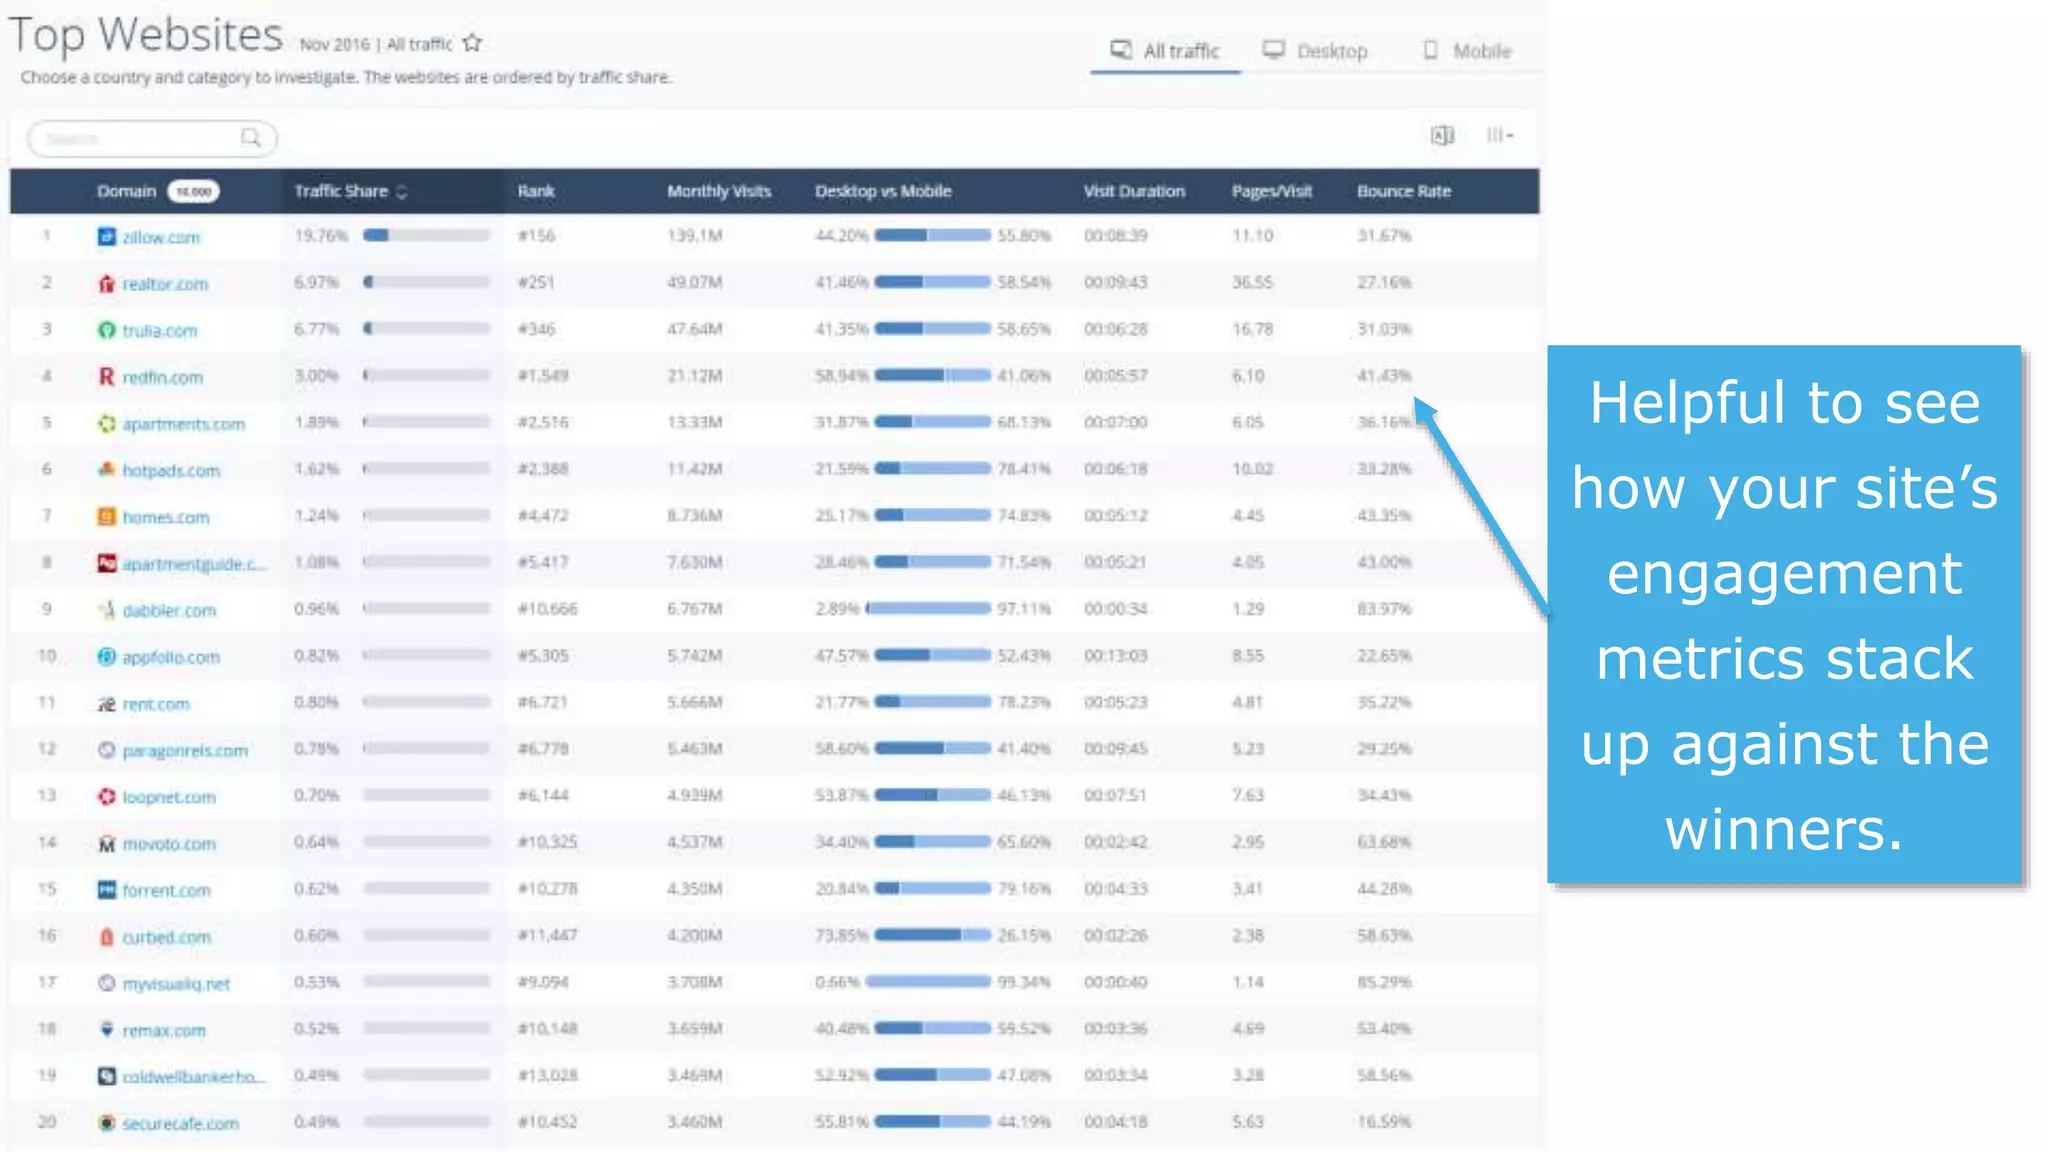
Task: Open the apartmentguide.c... link
Action: pyautogui.click(x=194, y=564)
